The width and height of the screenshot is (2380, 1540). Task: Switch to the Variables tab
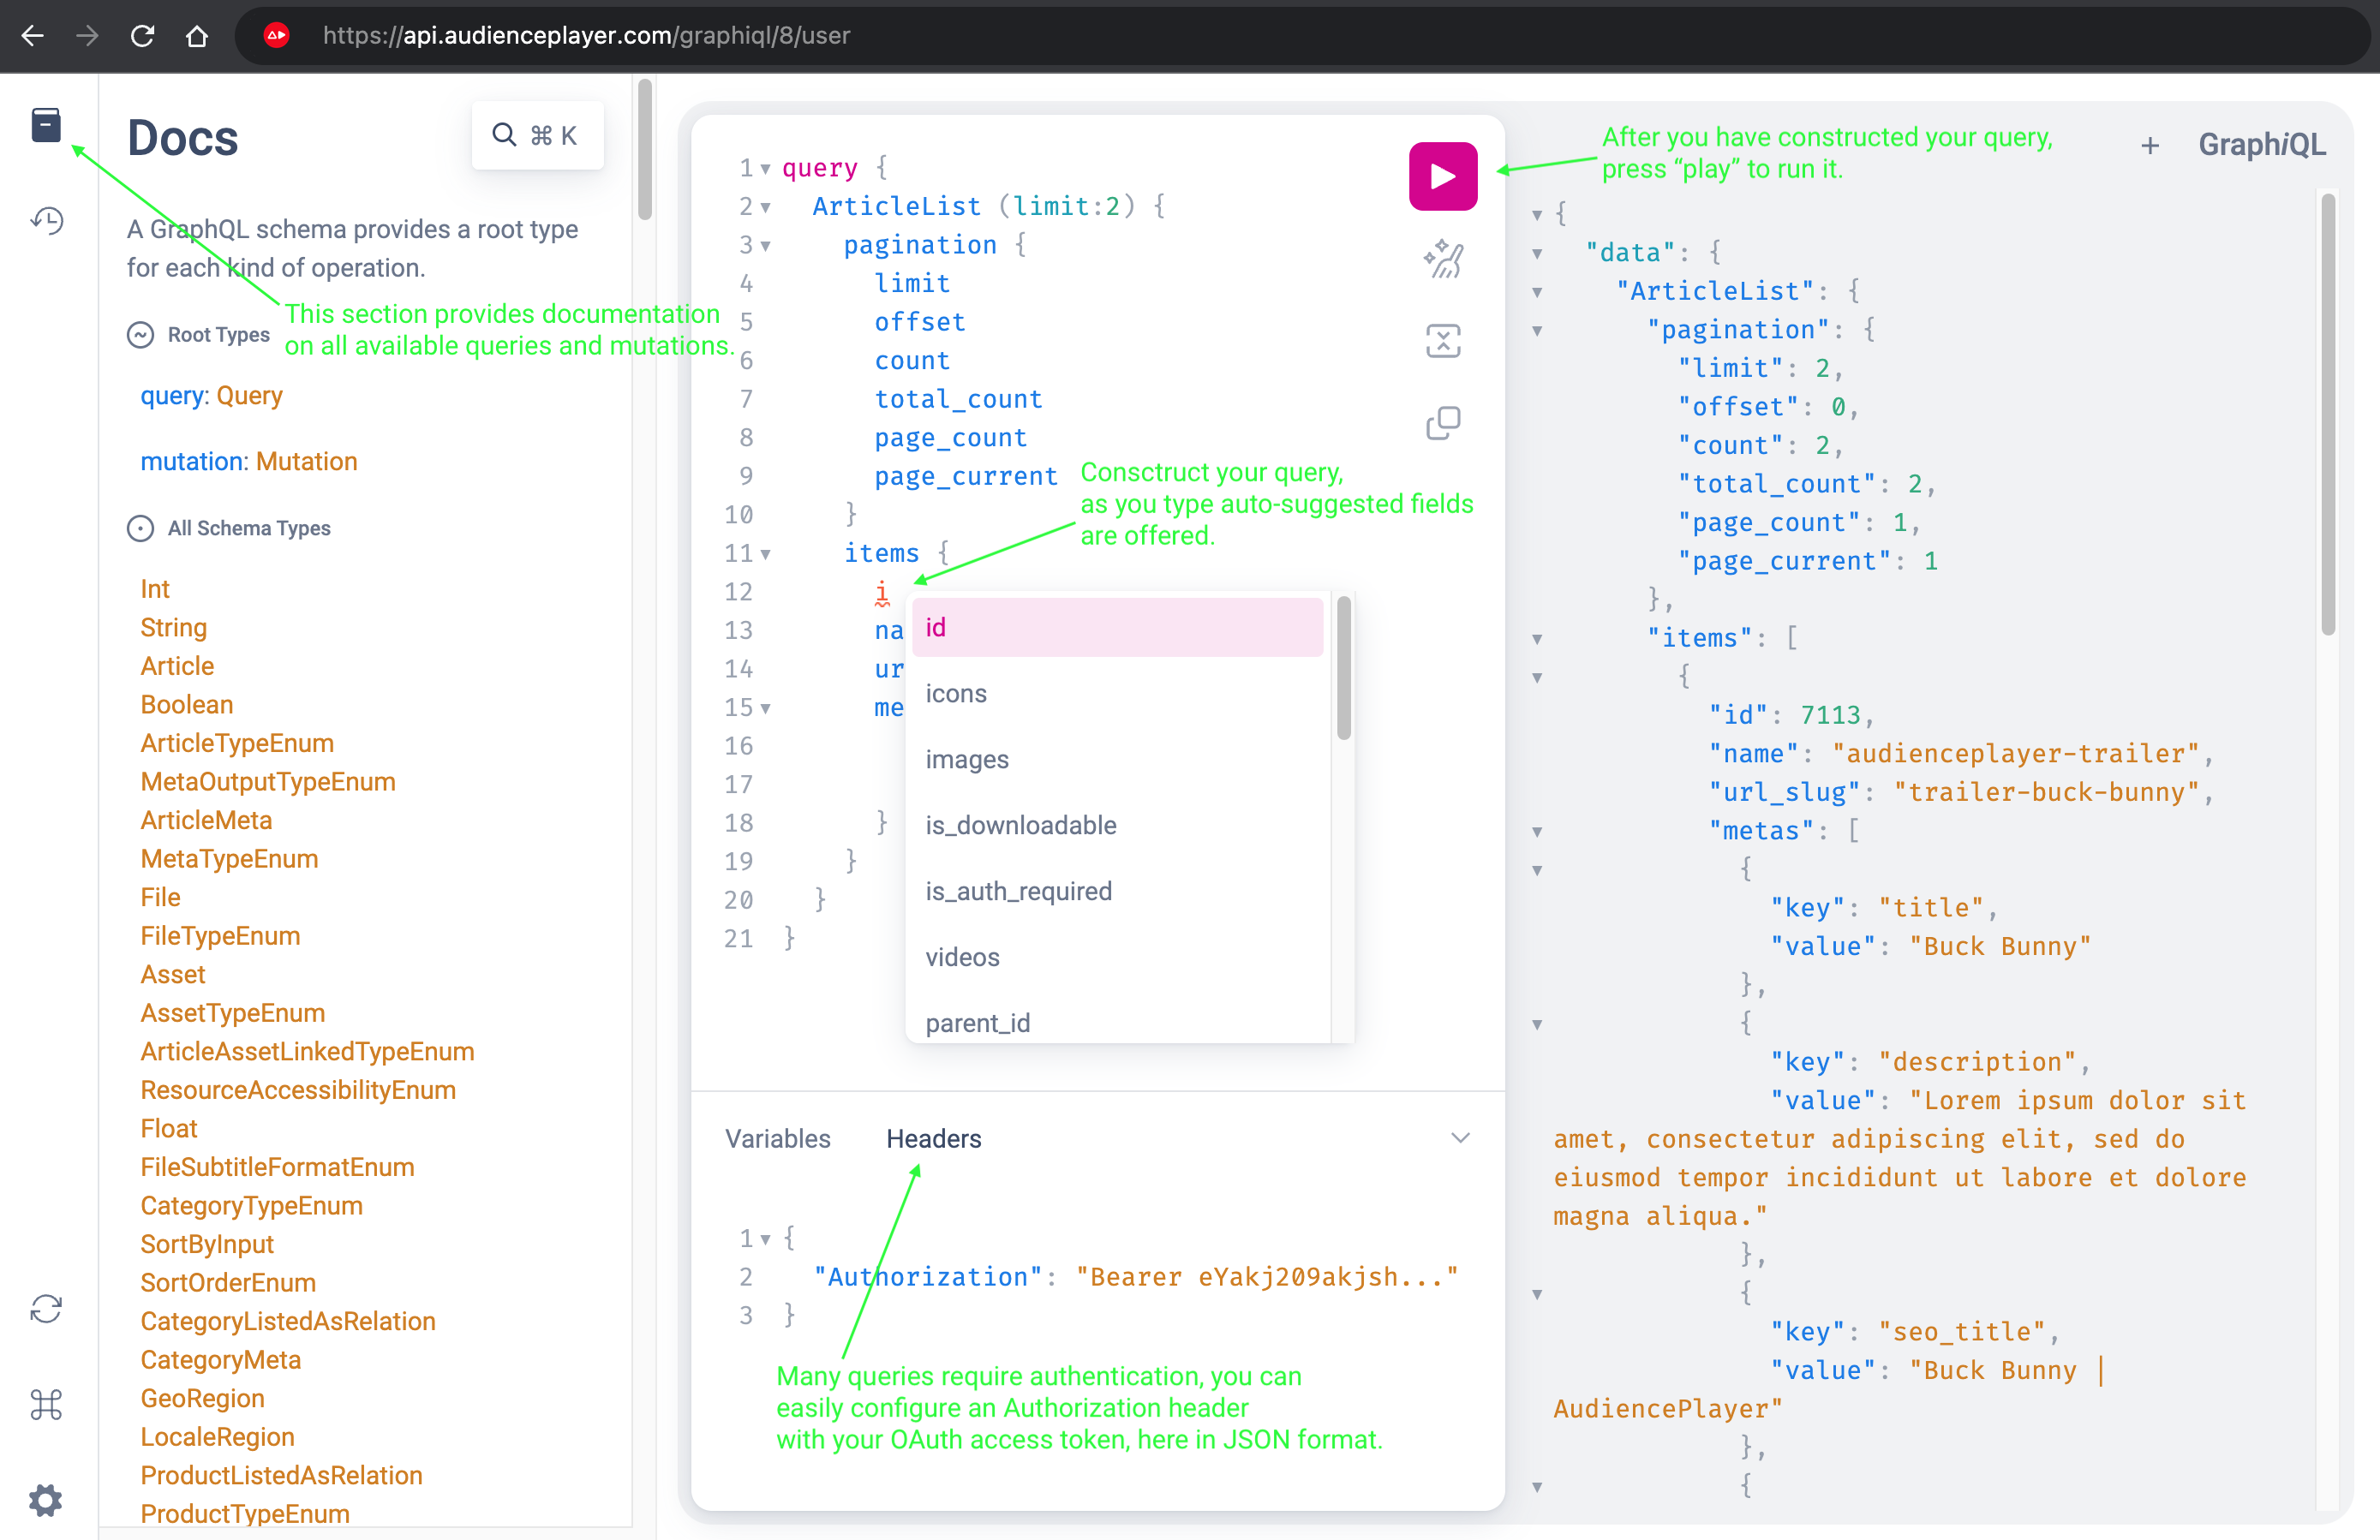[x=777, y=1139]
